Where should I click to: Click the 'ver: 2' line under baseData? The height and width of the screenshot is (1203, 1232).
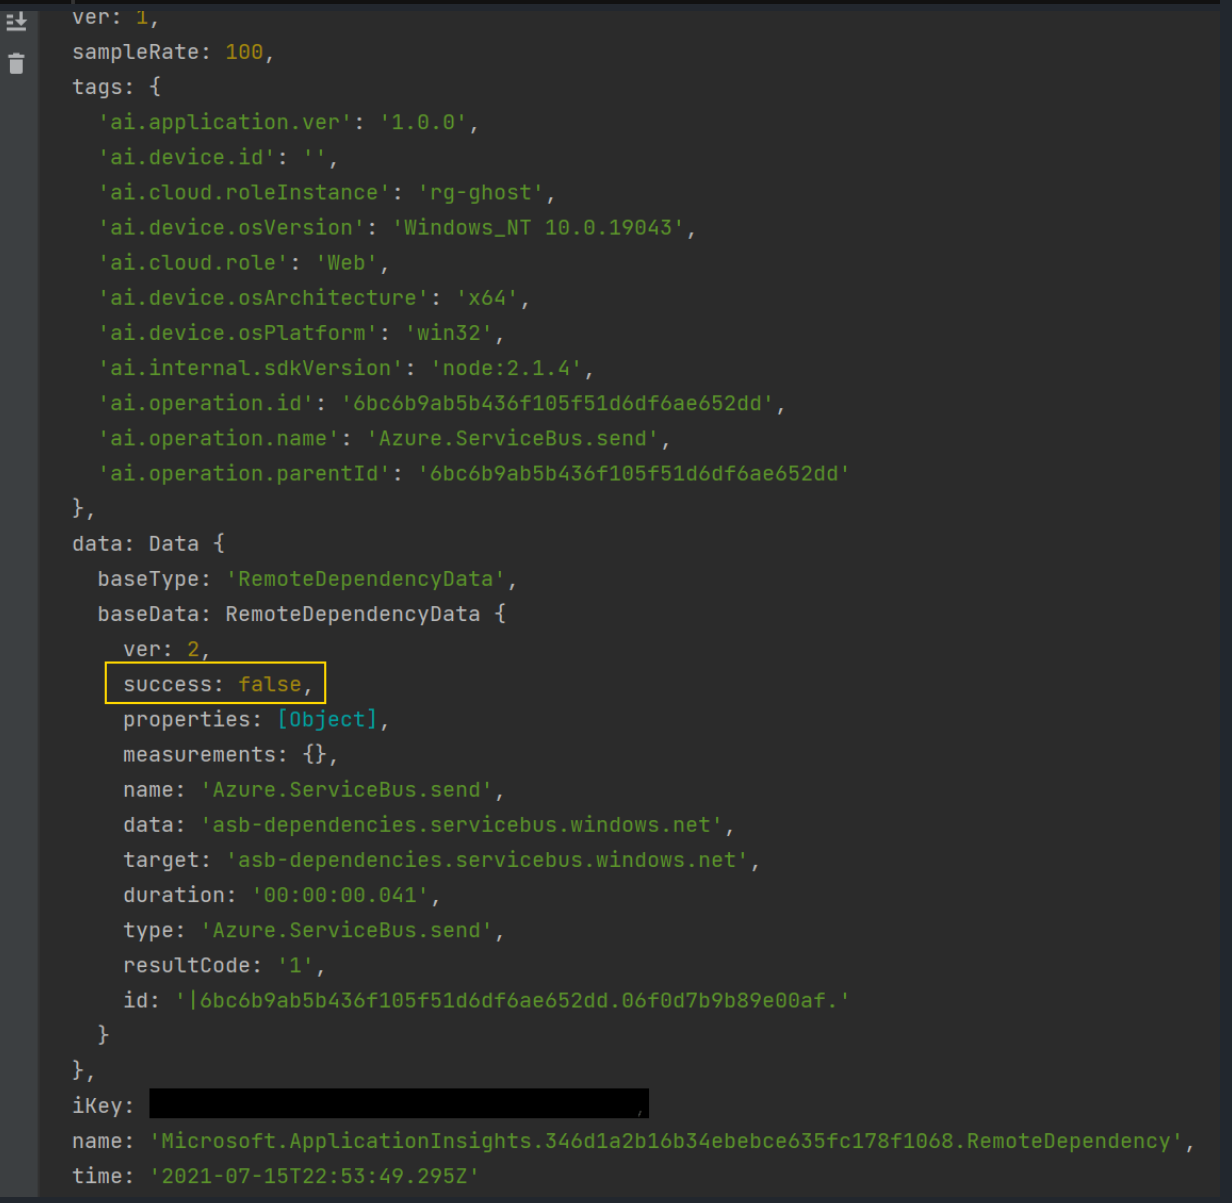166,649
